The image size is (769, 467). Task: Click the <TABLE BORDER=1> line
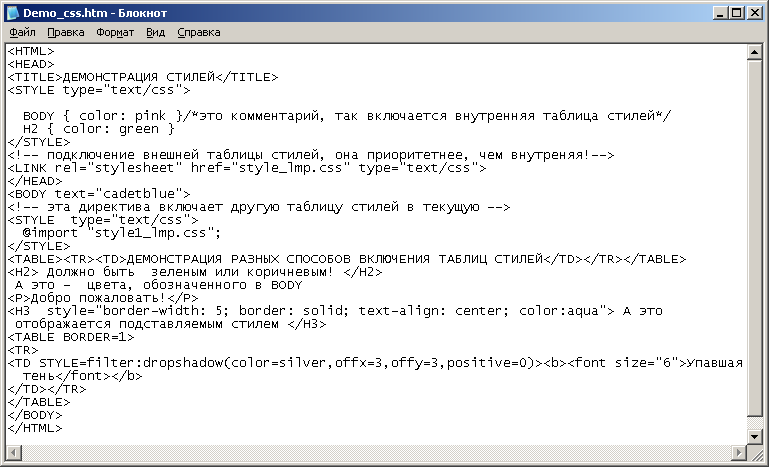71,337
